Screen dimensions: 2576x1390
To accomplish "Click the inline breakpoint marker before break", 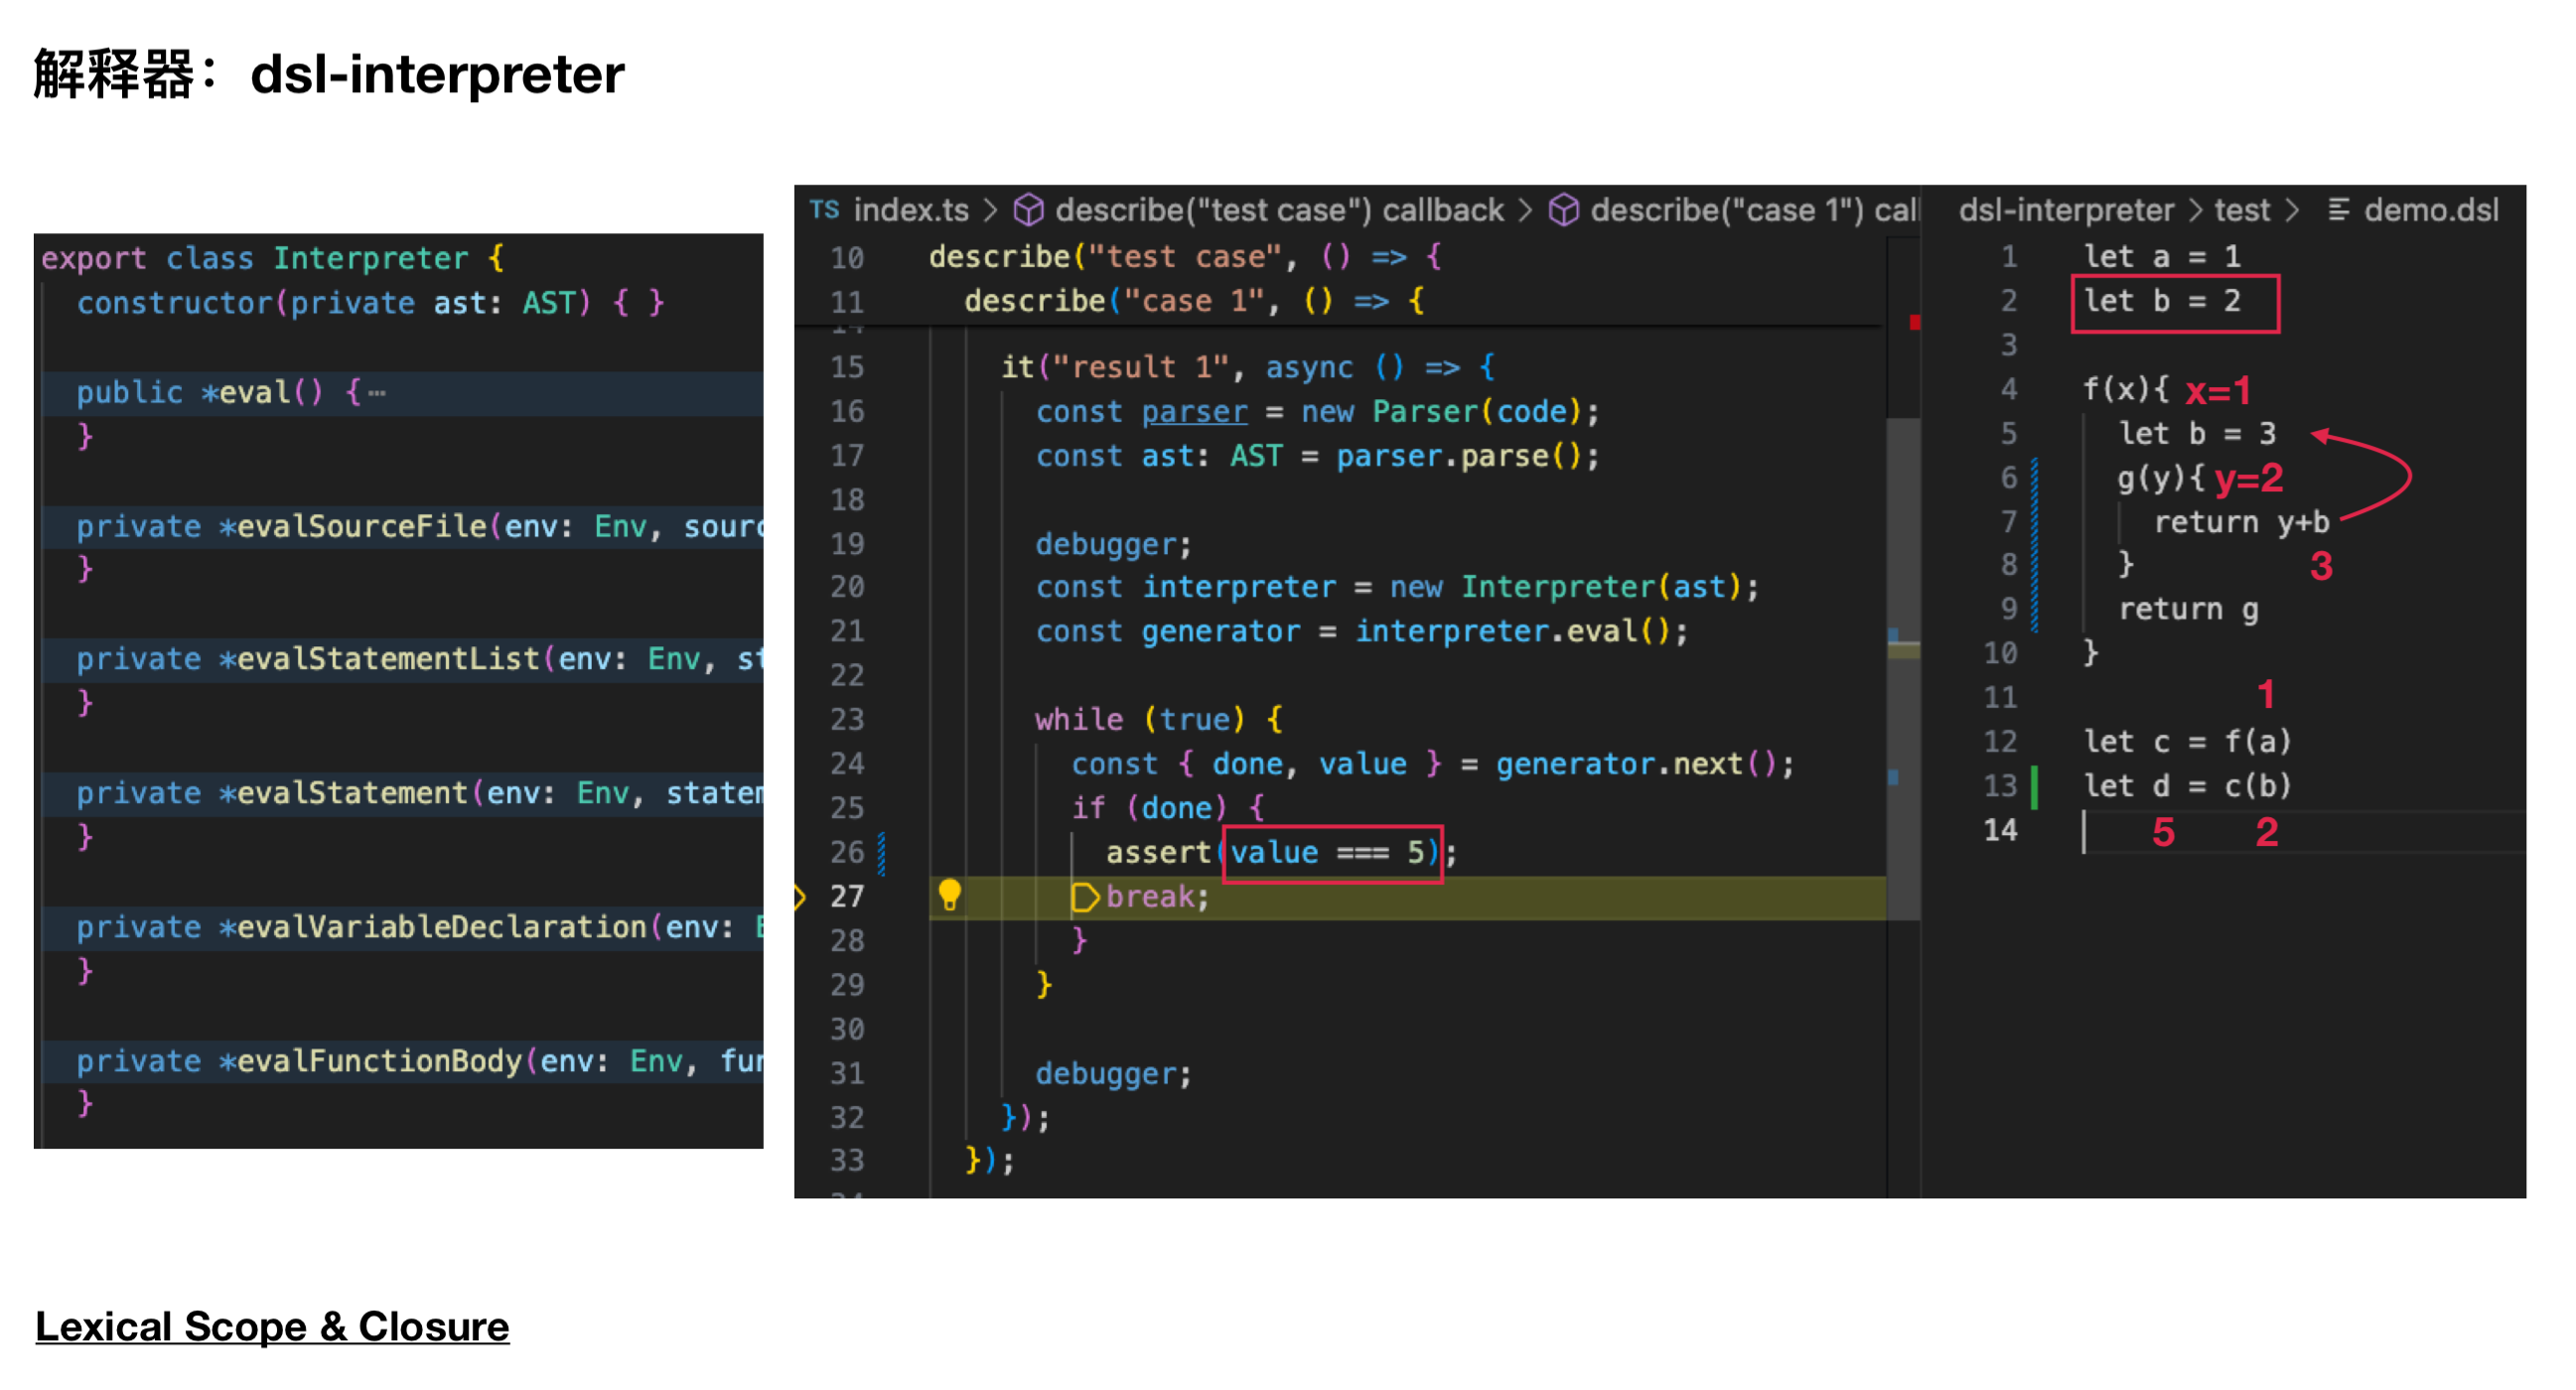I will point(1084,897).
